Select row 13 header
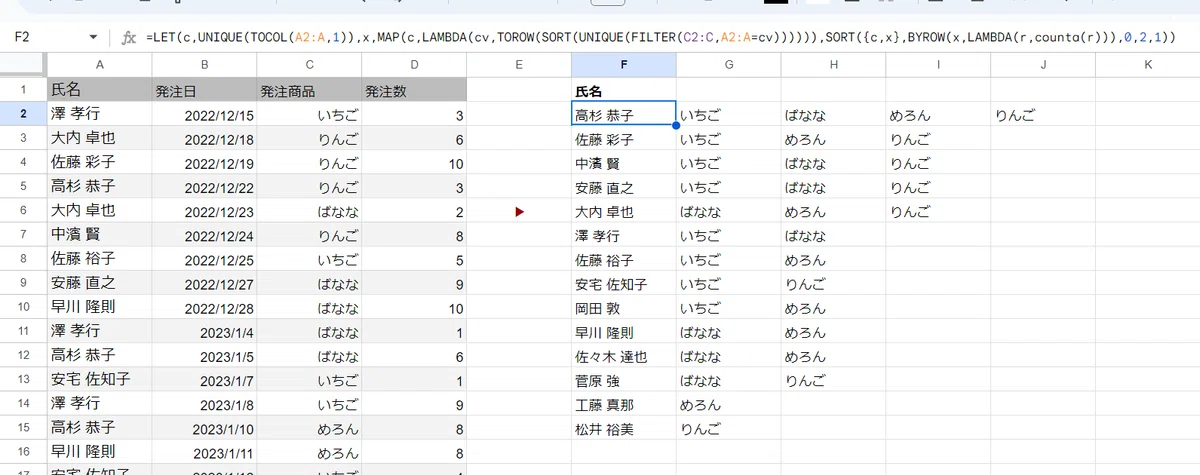Viewport: 1200px width, 475px height. (x=23, y=379)
